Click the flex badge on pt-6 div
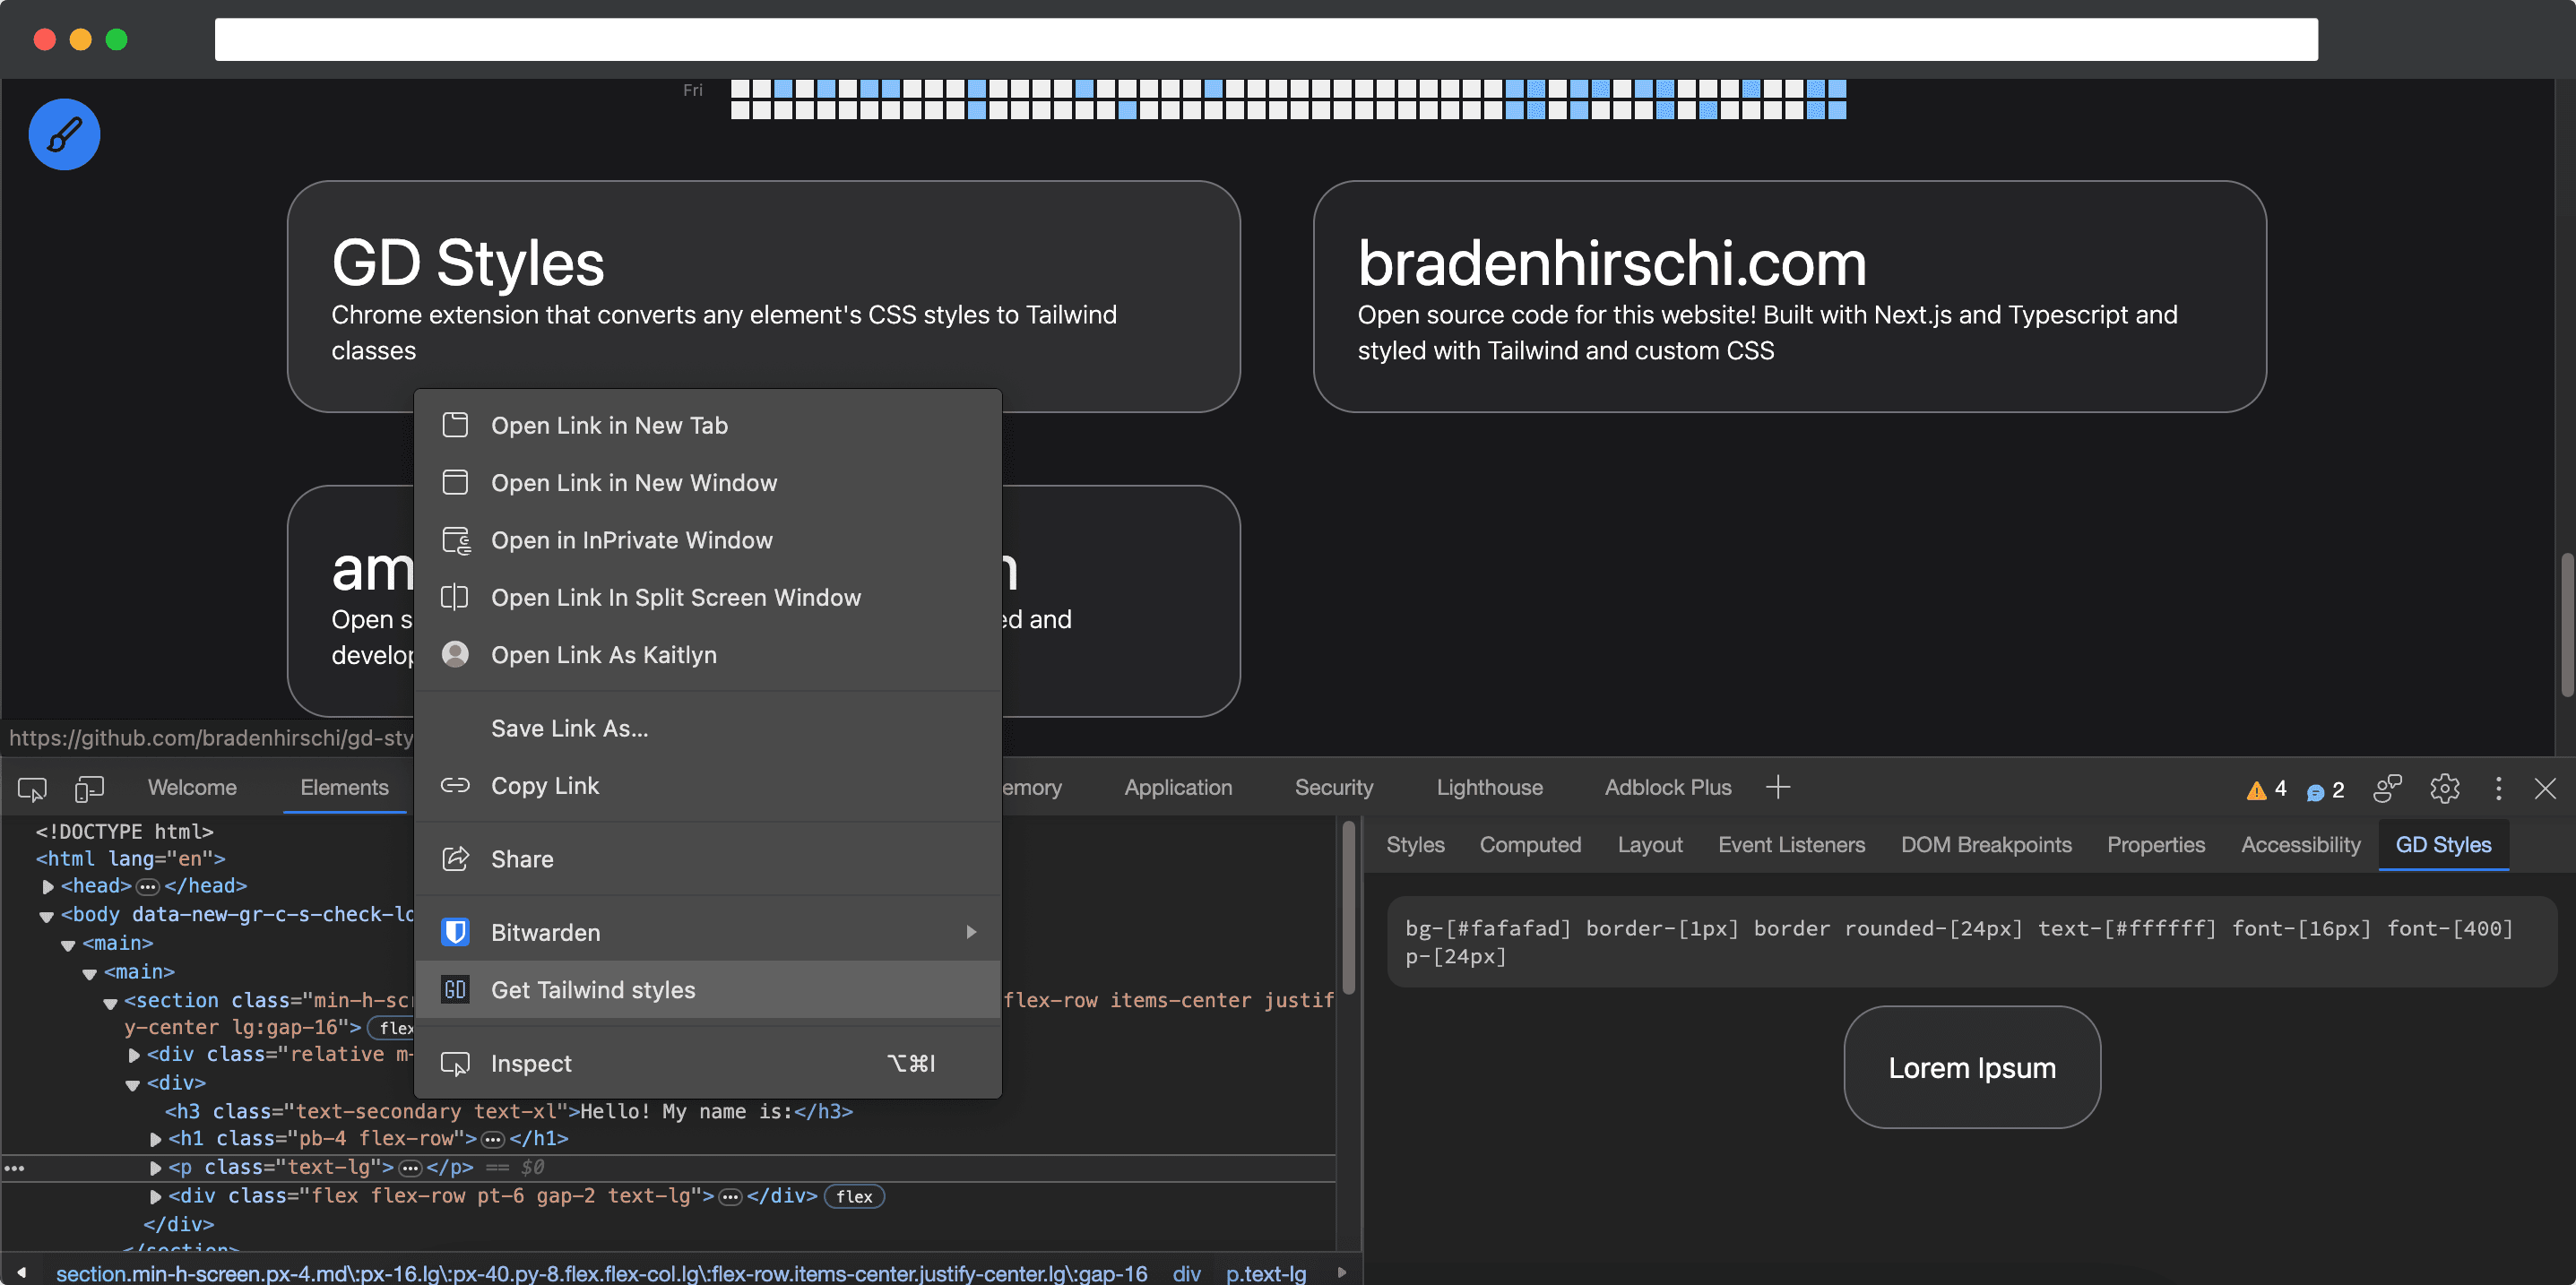 (x=854, y=1196)
